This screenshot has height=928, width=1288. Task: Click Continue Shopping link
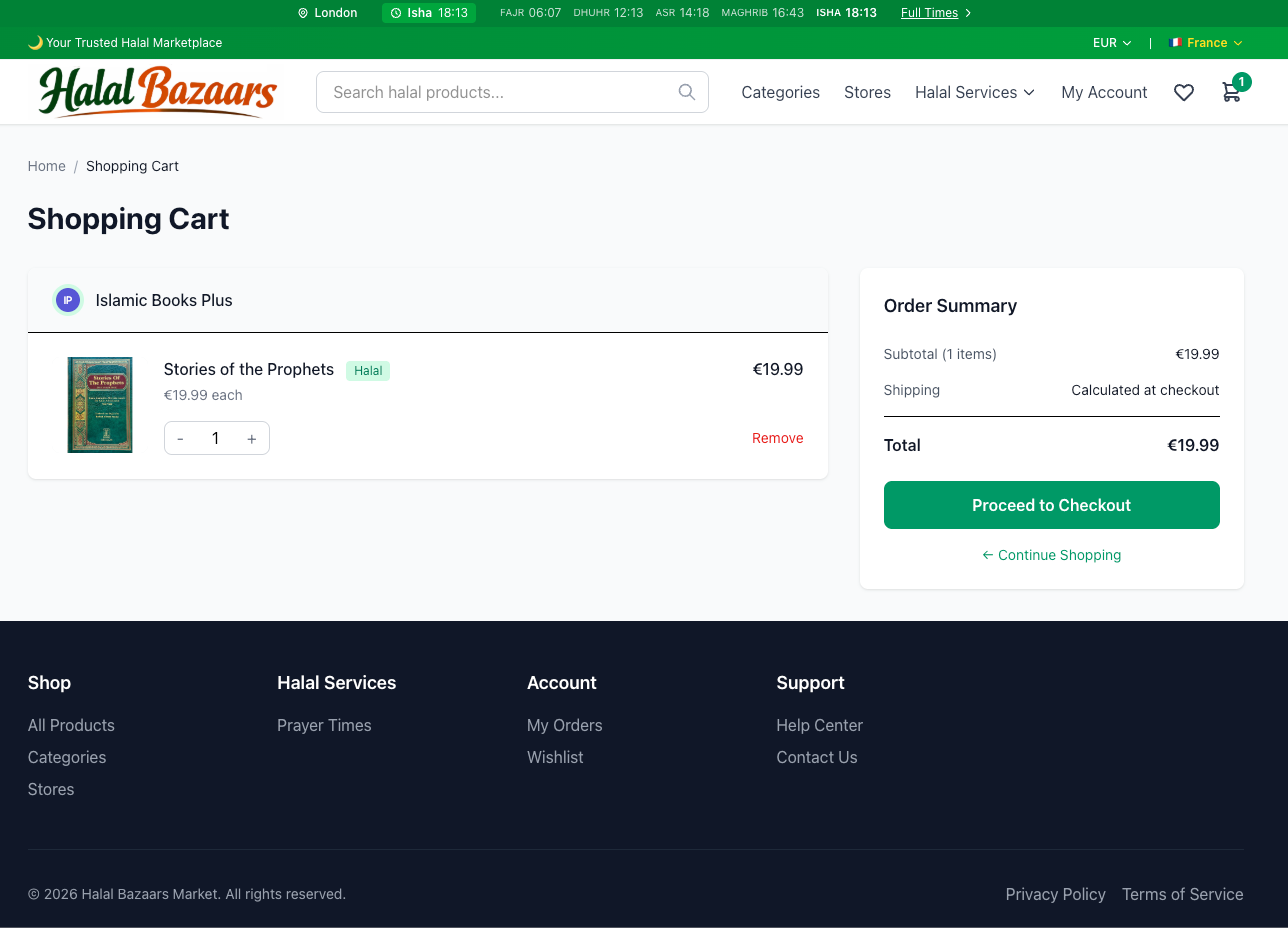pyautogui.click(x=1051, y=555)
